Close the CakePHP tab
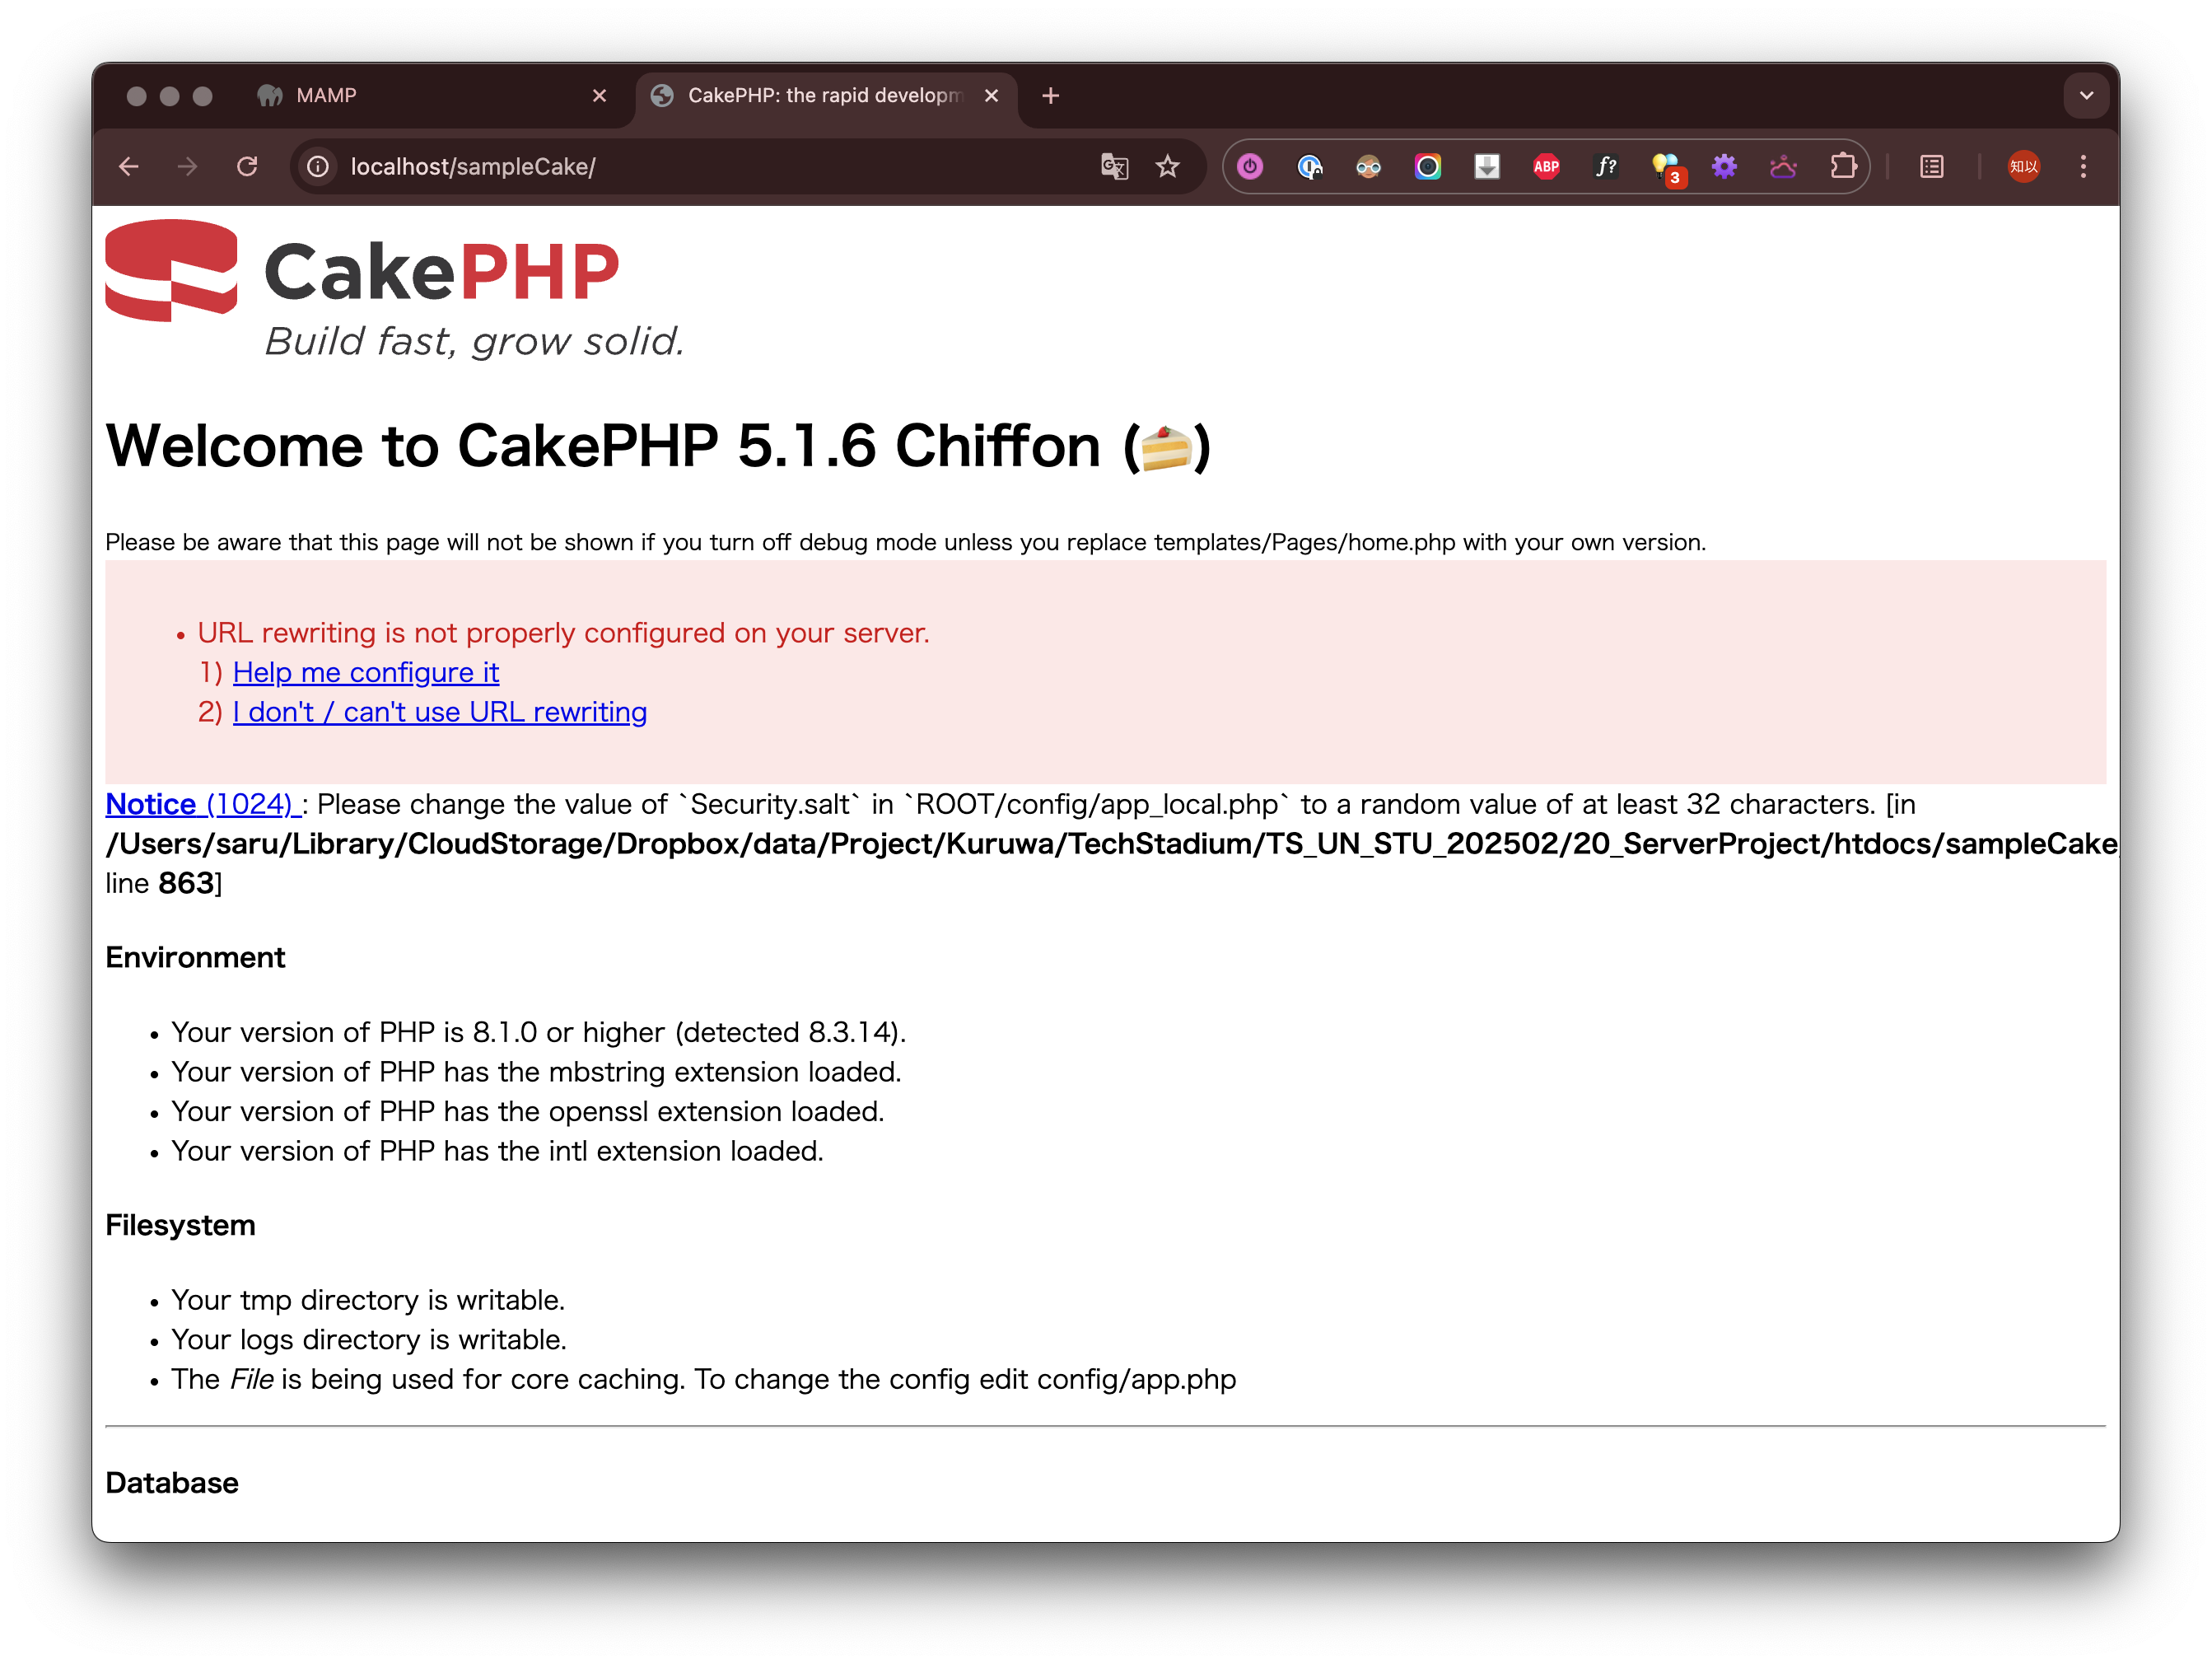 click(x=991, y=96)
